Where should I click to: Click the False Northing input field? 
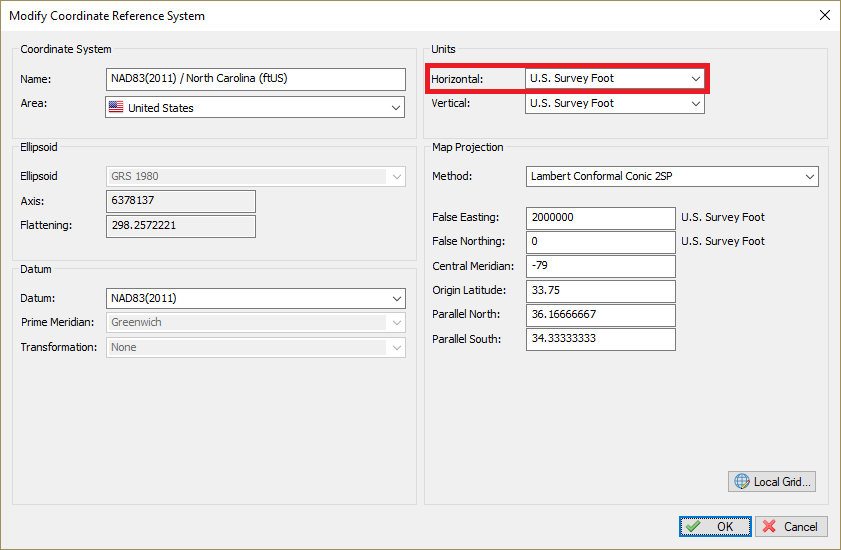pyautogui.click(x=600, y=242)
